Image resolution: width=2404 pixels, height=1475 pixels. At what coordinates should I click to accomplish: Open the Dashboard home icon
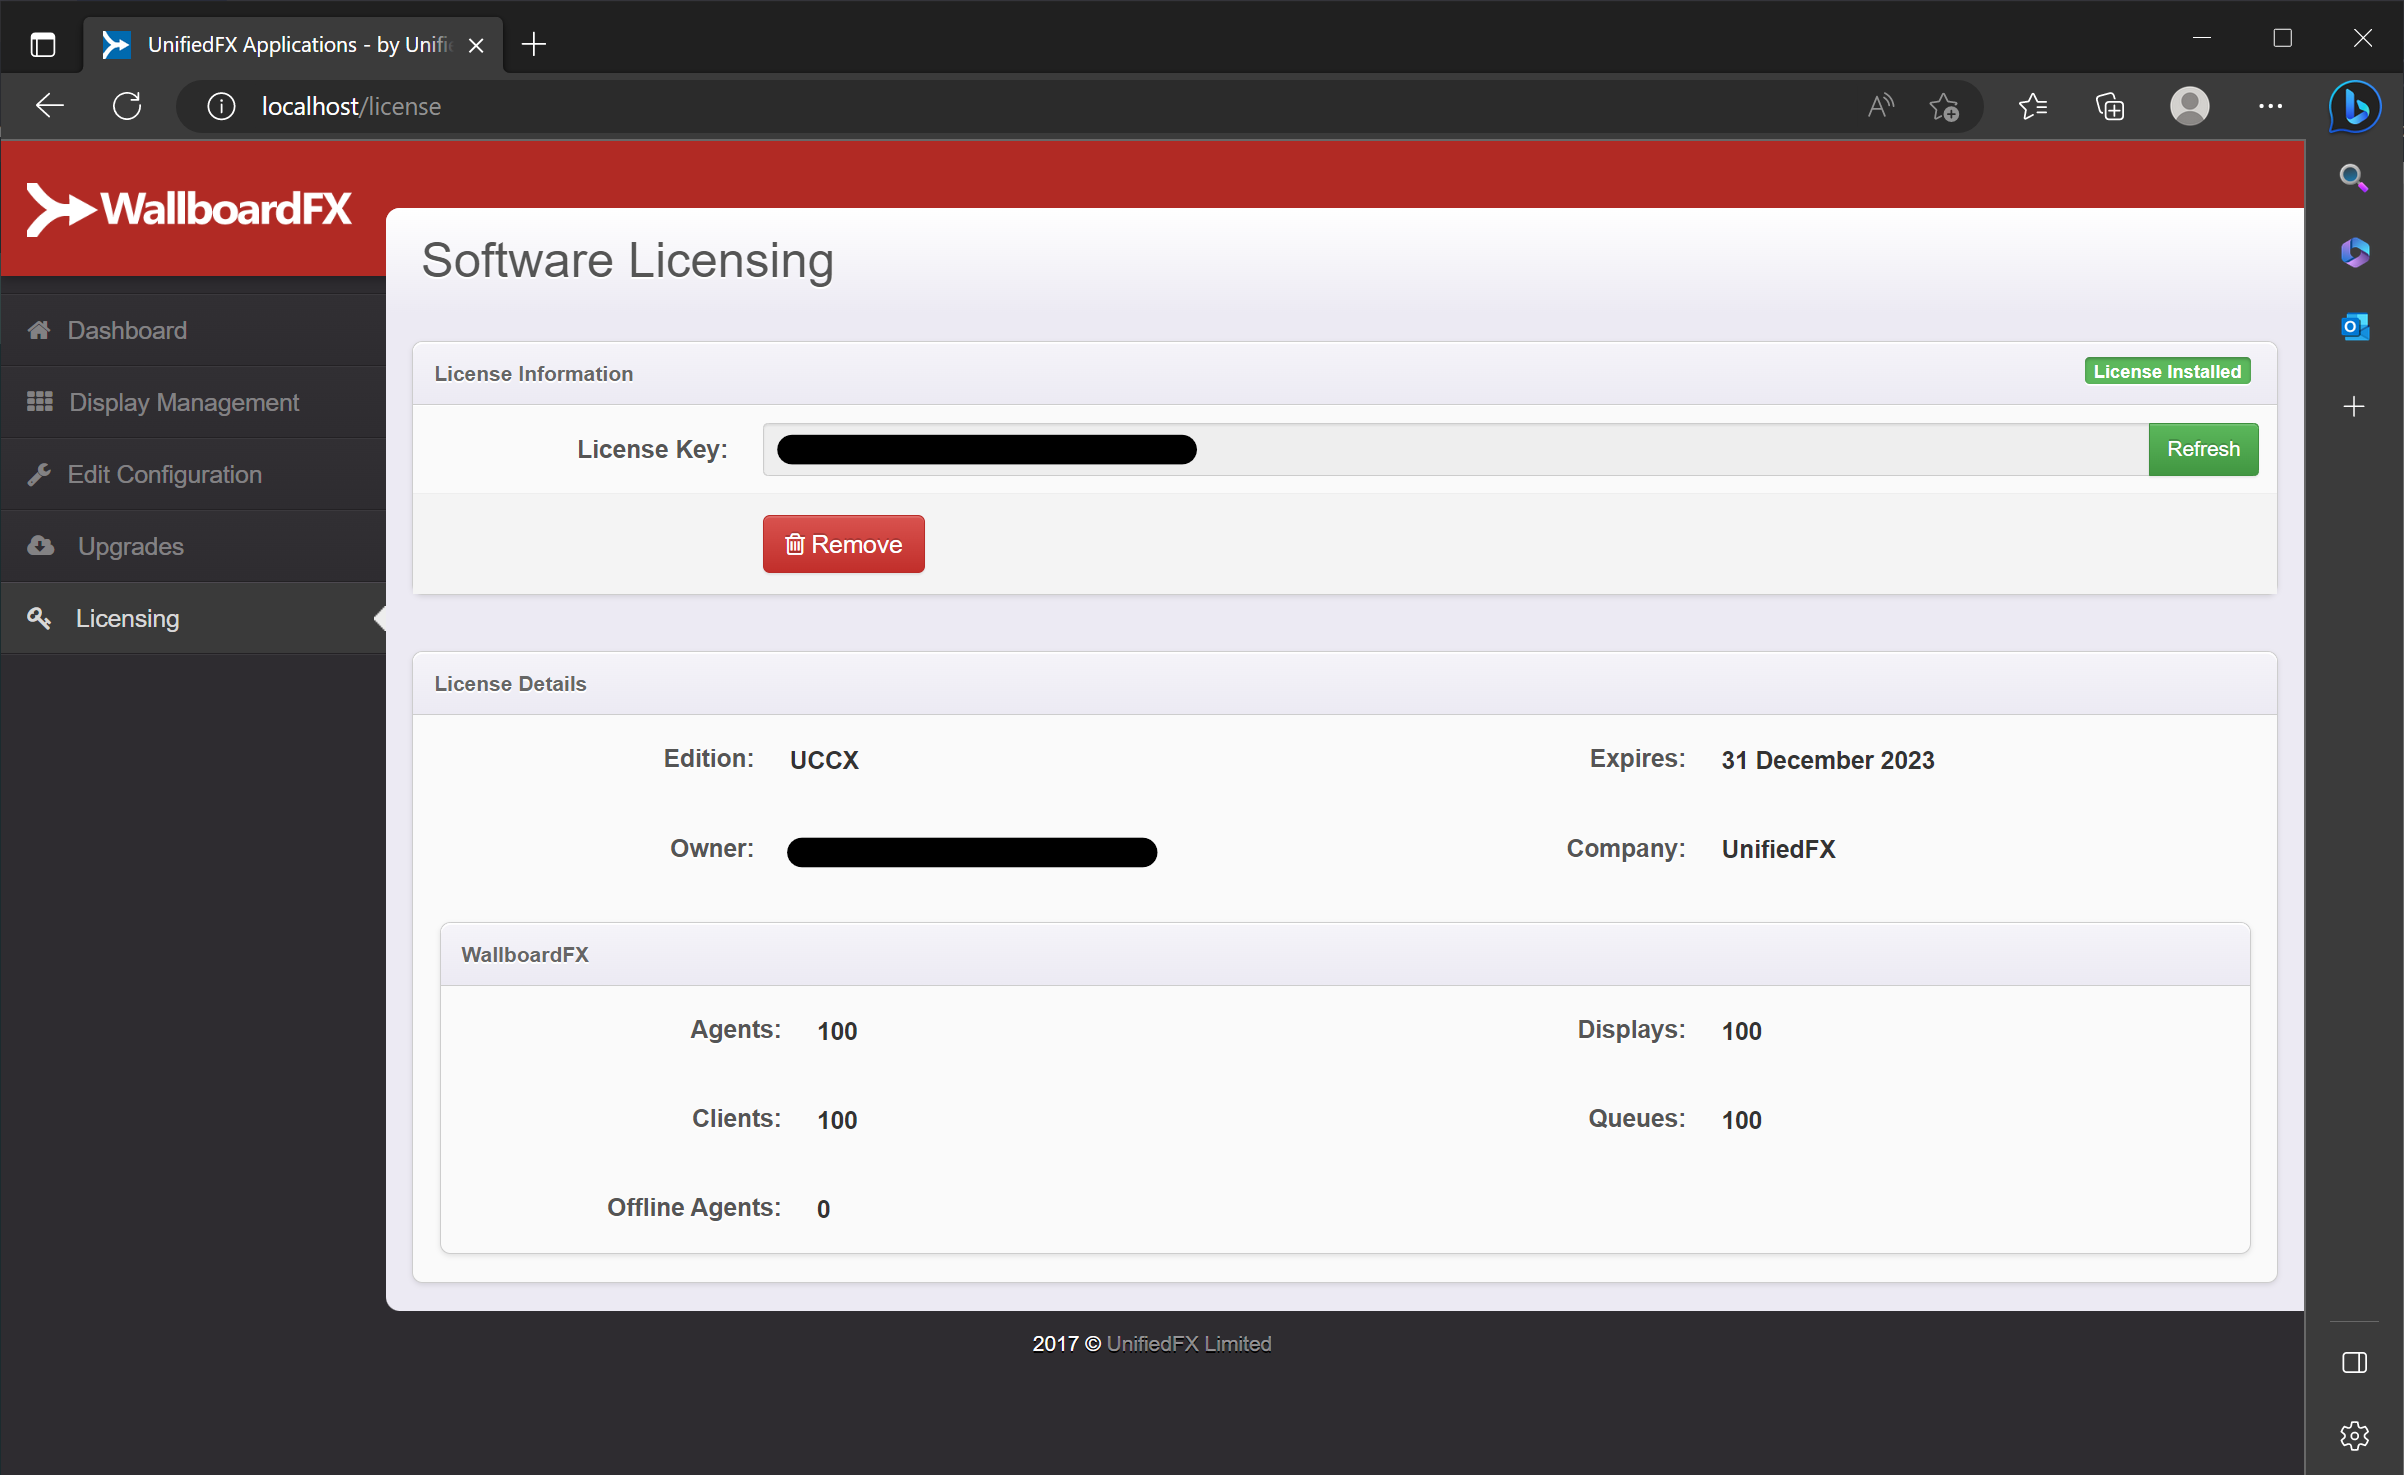tap(39, 330)
